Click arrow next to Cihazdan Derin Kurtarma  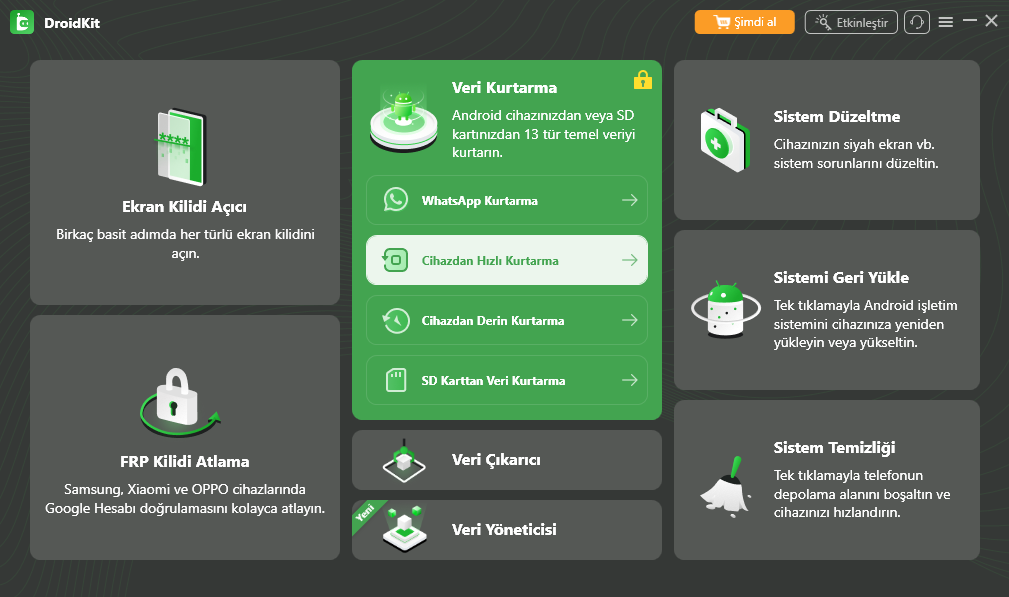pos(629,320)
